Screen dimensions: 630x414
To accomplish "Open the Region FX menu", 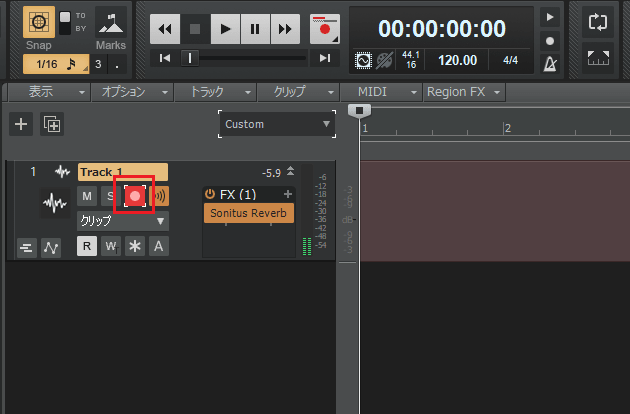I will click(464, 92).
